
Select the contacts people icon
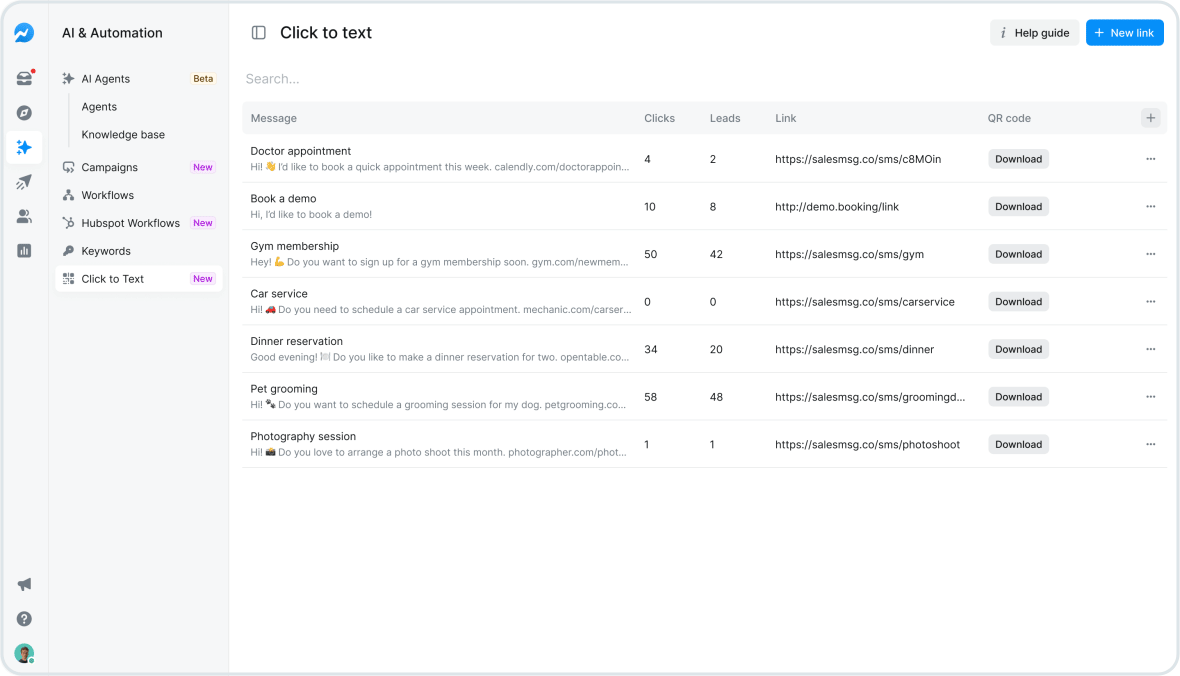(x=24, y=216)
